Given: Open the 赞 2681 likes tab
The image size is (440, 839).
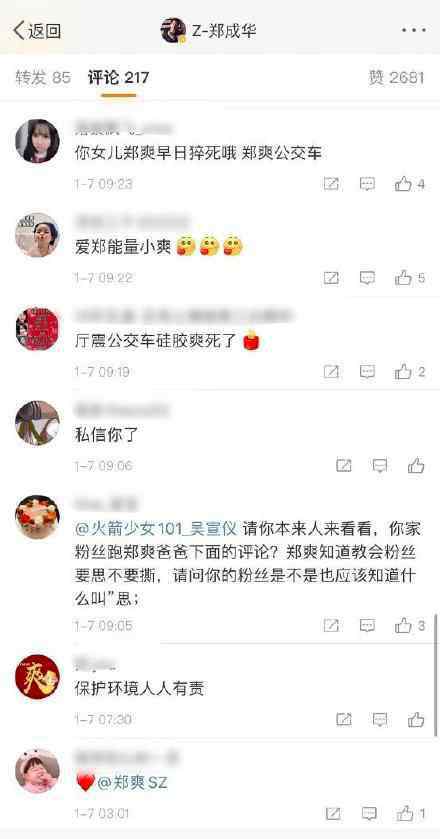Looking at the screenshot, I should click(x=396, y=78).
